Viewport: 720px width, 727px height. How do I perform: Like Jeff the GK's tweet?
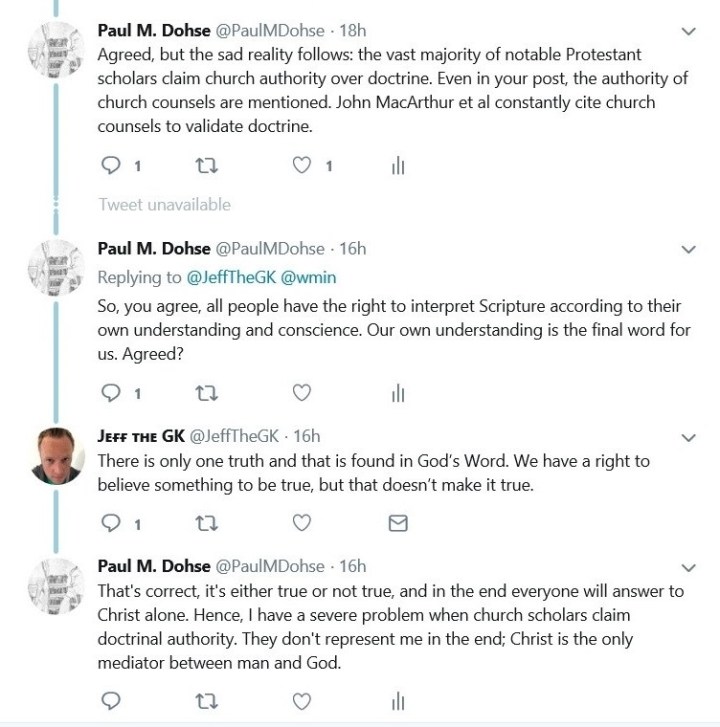(302, 523)
